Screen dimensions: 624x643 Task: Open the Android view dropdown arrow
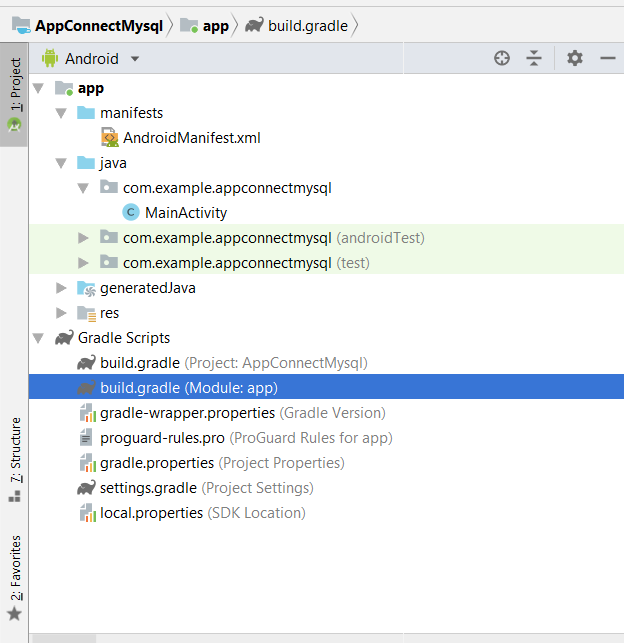(135, 59)
